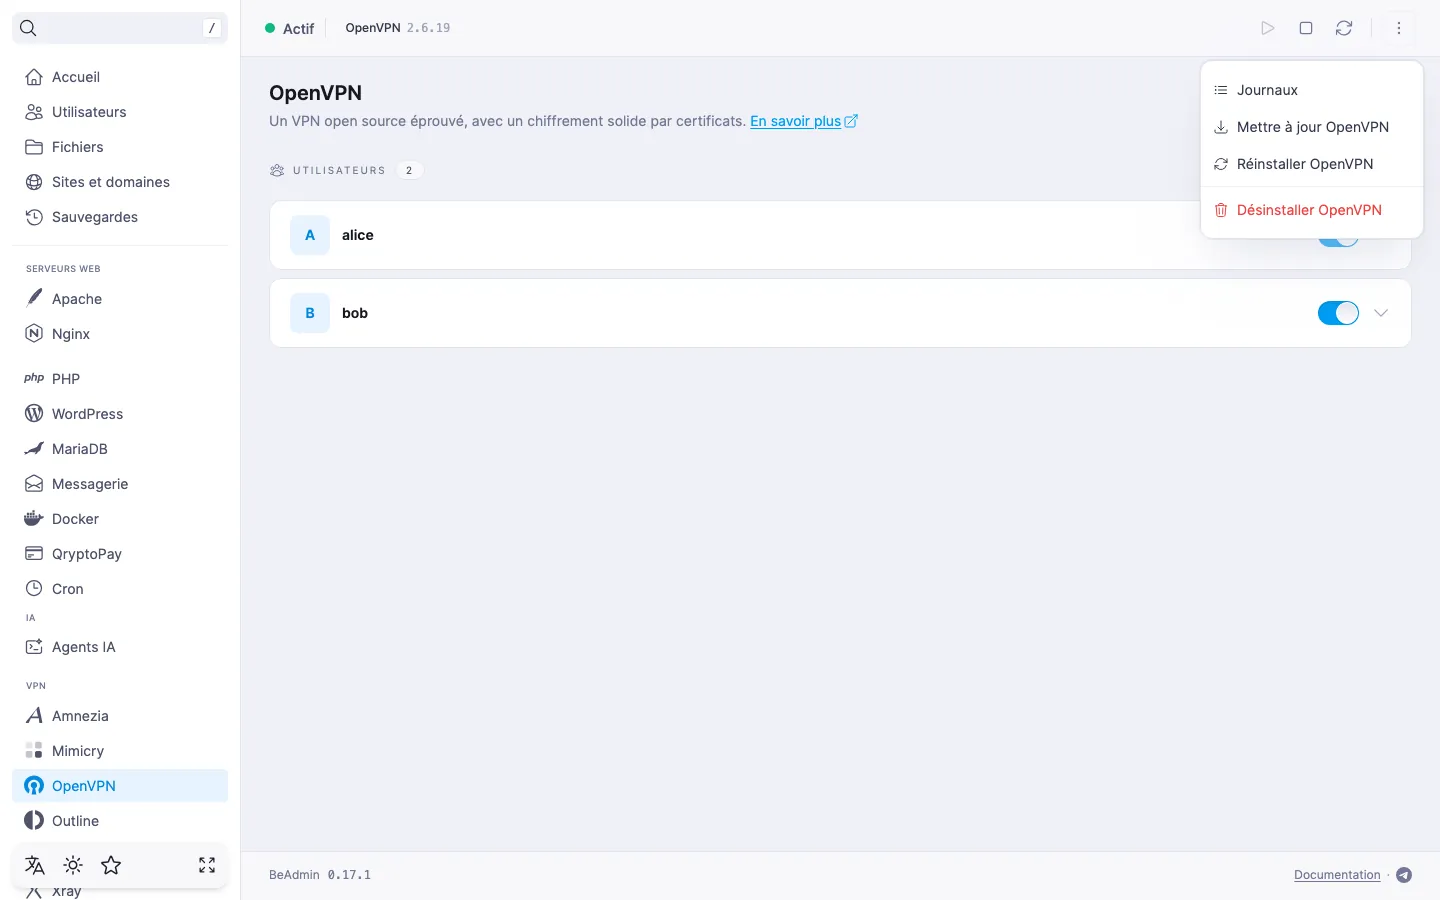This screenshot has height=900, width=1440.
Task: Open Agents IA section
Action: point(120,647)
